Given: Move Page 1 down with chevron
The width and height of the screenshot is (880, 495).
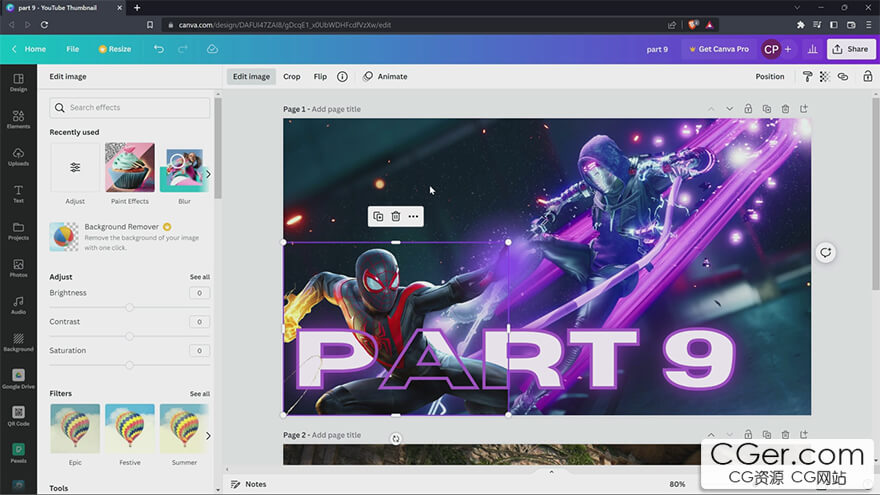Looking at the screenshot, I should 730,109.
